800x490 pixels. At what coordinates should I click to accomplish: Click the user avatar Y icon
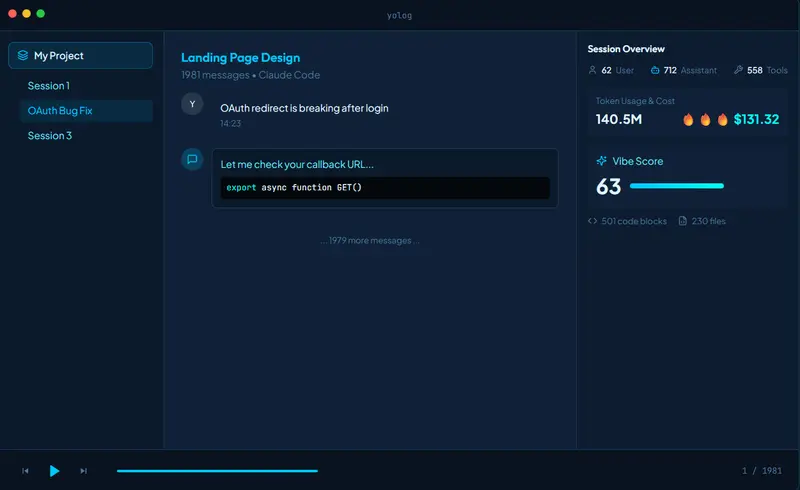[192, 104]
